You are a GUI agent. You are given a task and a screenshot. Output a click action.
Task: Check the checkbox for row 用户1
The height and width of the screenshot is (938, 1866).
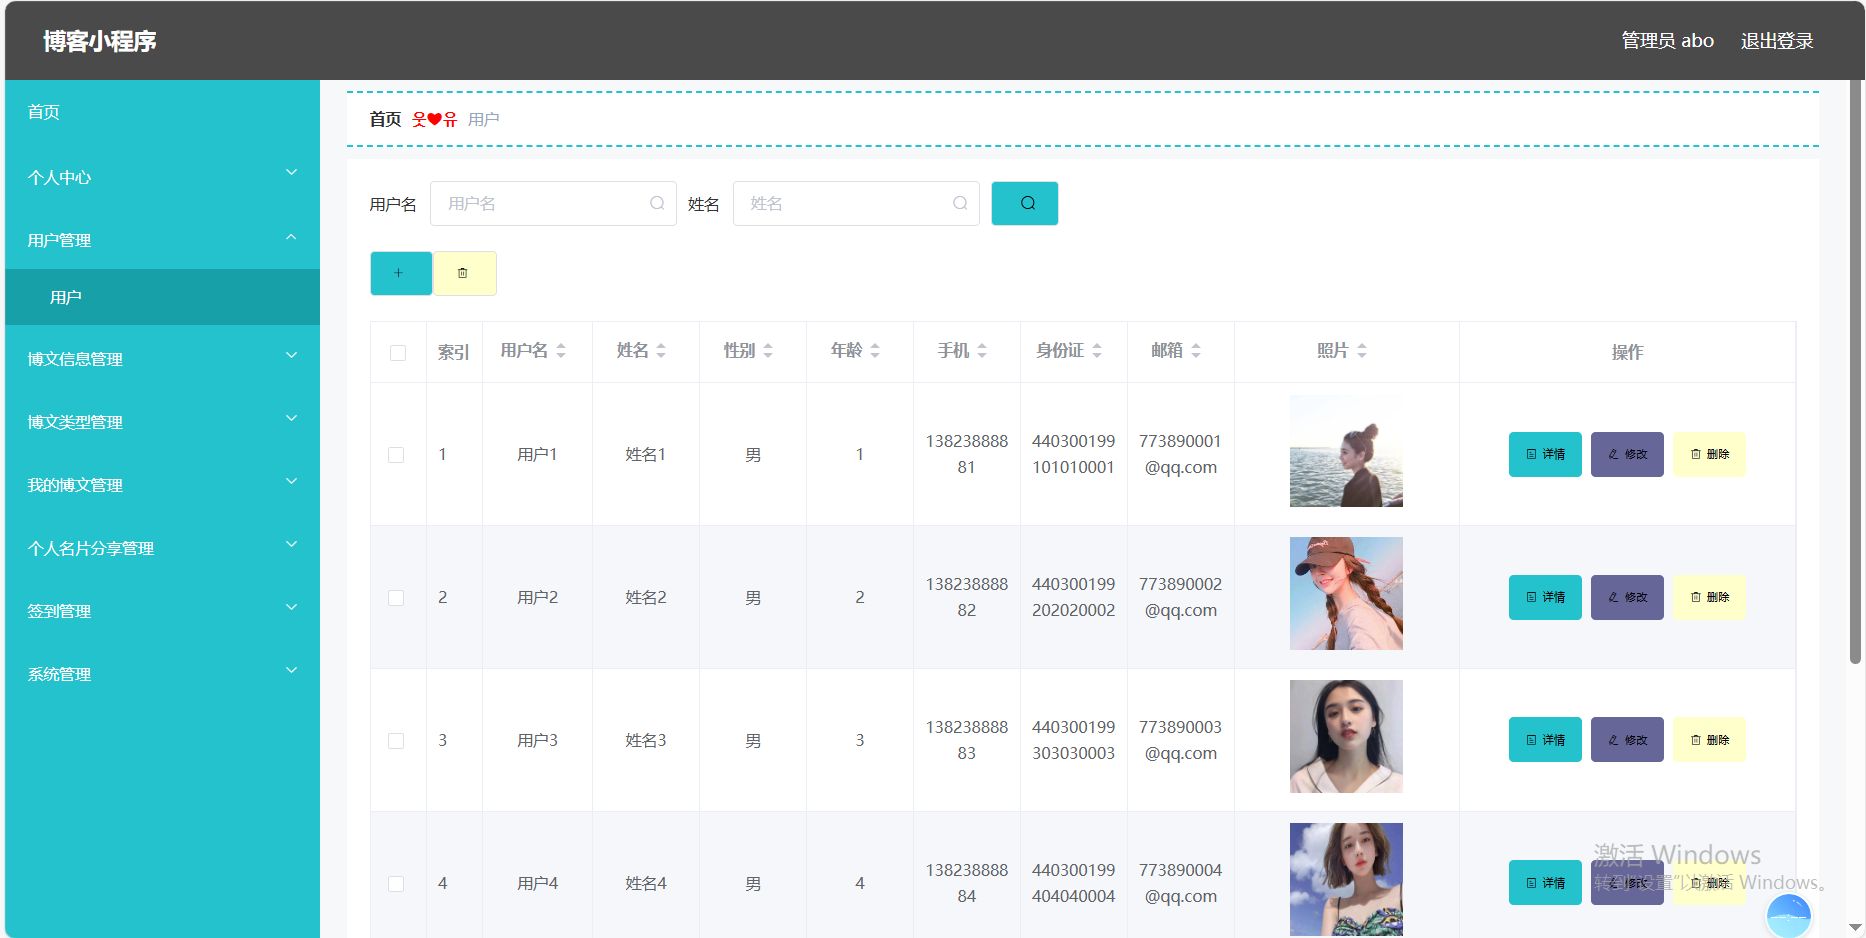[396, 455]
